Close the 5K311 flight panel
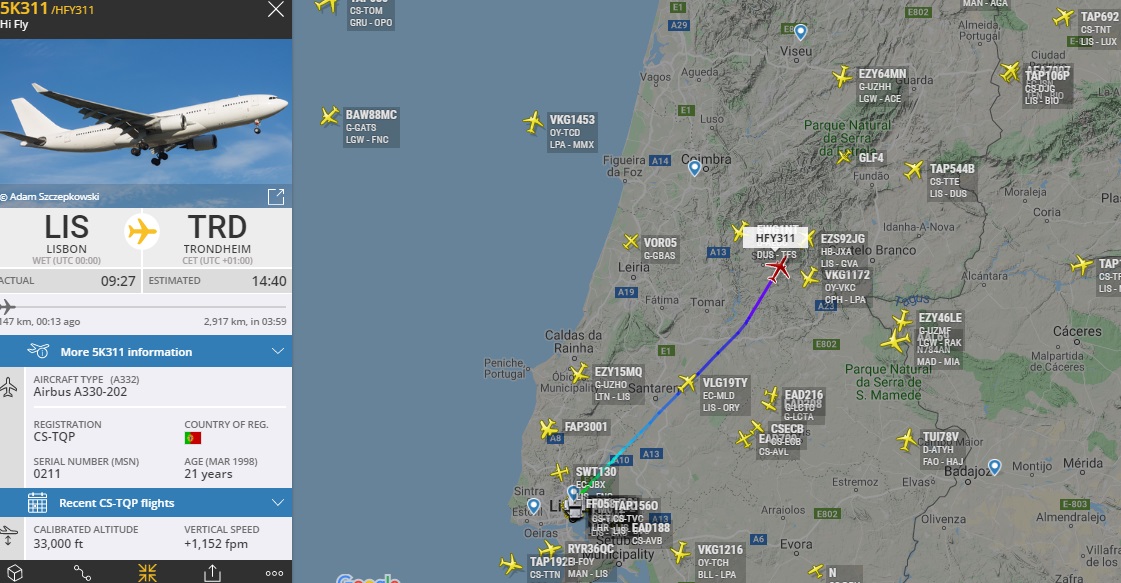The width and height of the screenshot is (1121, 583). [x=275, y=9]
